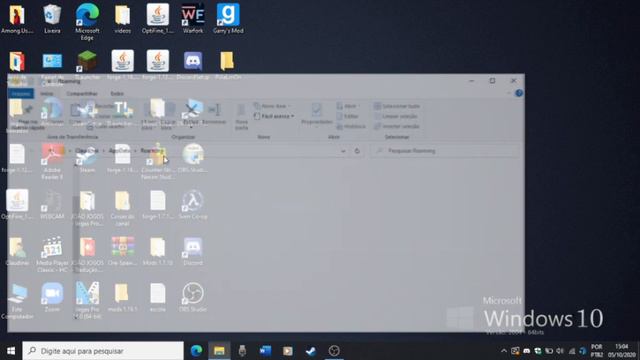The height and width of the screenshot is (360, 640).
Task: Open the Steam shortcut on the desktop
Action: point(87,158)
